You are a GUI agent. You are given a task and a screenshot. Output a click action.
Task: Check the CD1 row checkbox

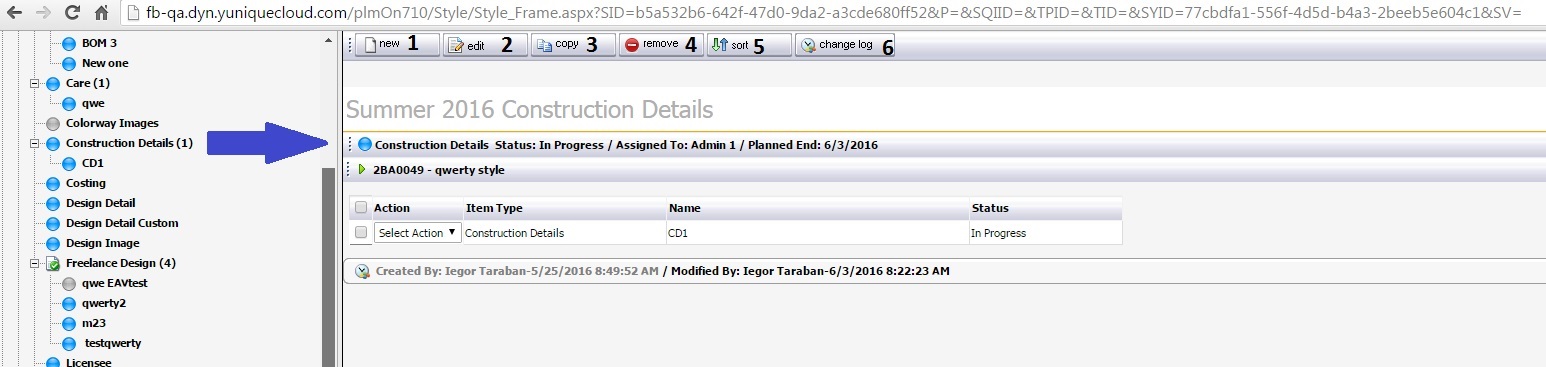361,232
